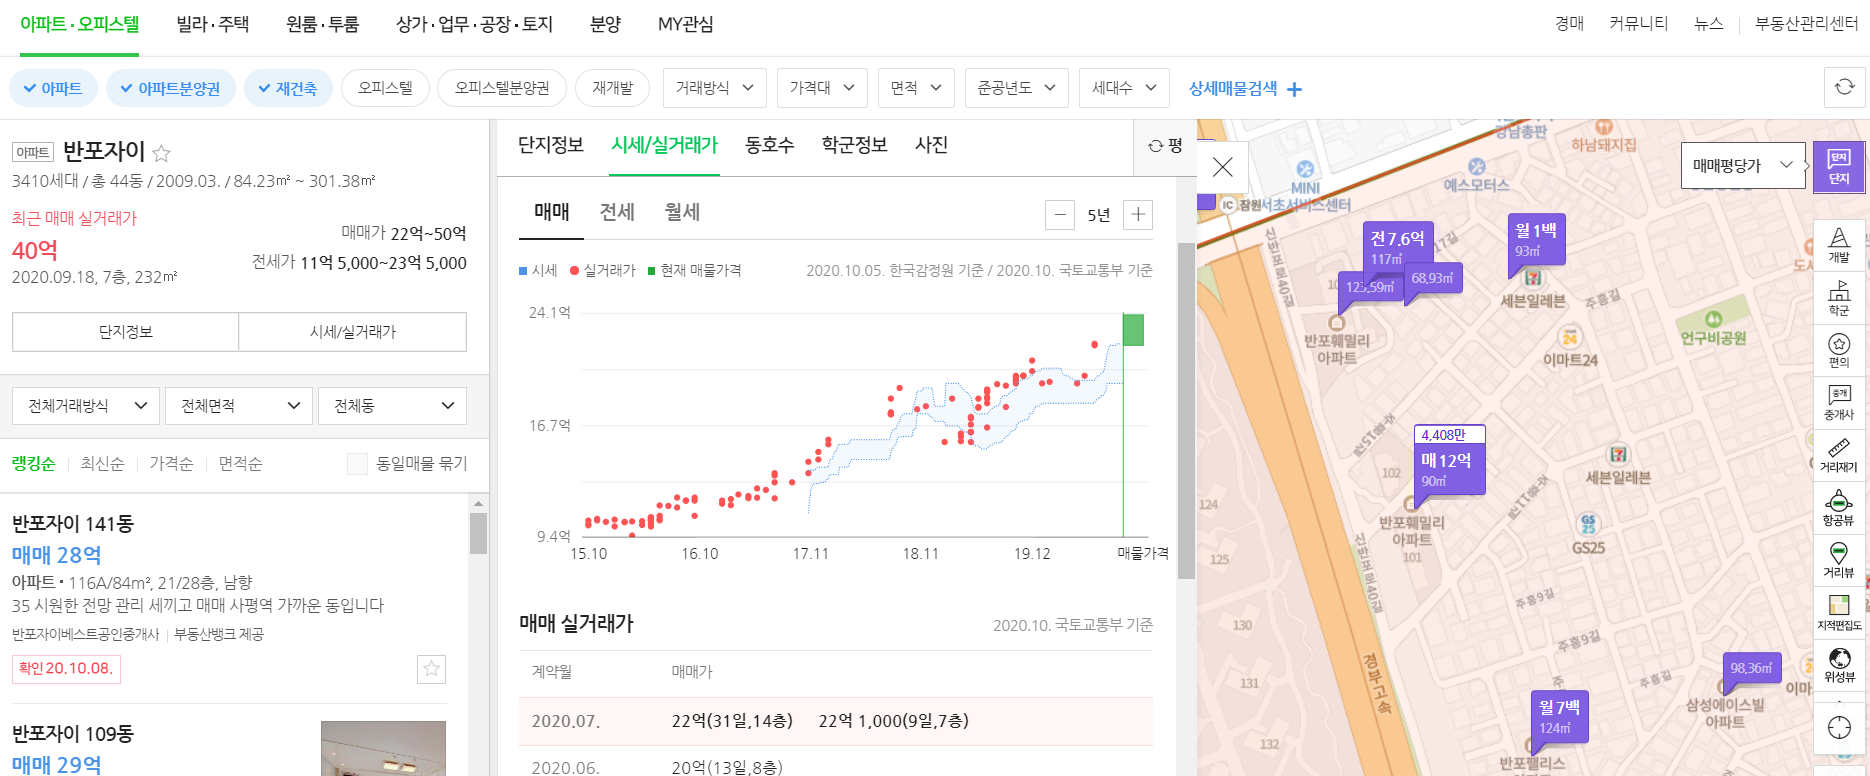This screenshot has height=776, width=1870.
Task: Click the 전 7.6억 map marker
Action: pos(1398,246)
